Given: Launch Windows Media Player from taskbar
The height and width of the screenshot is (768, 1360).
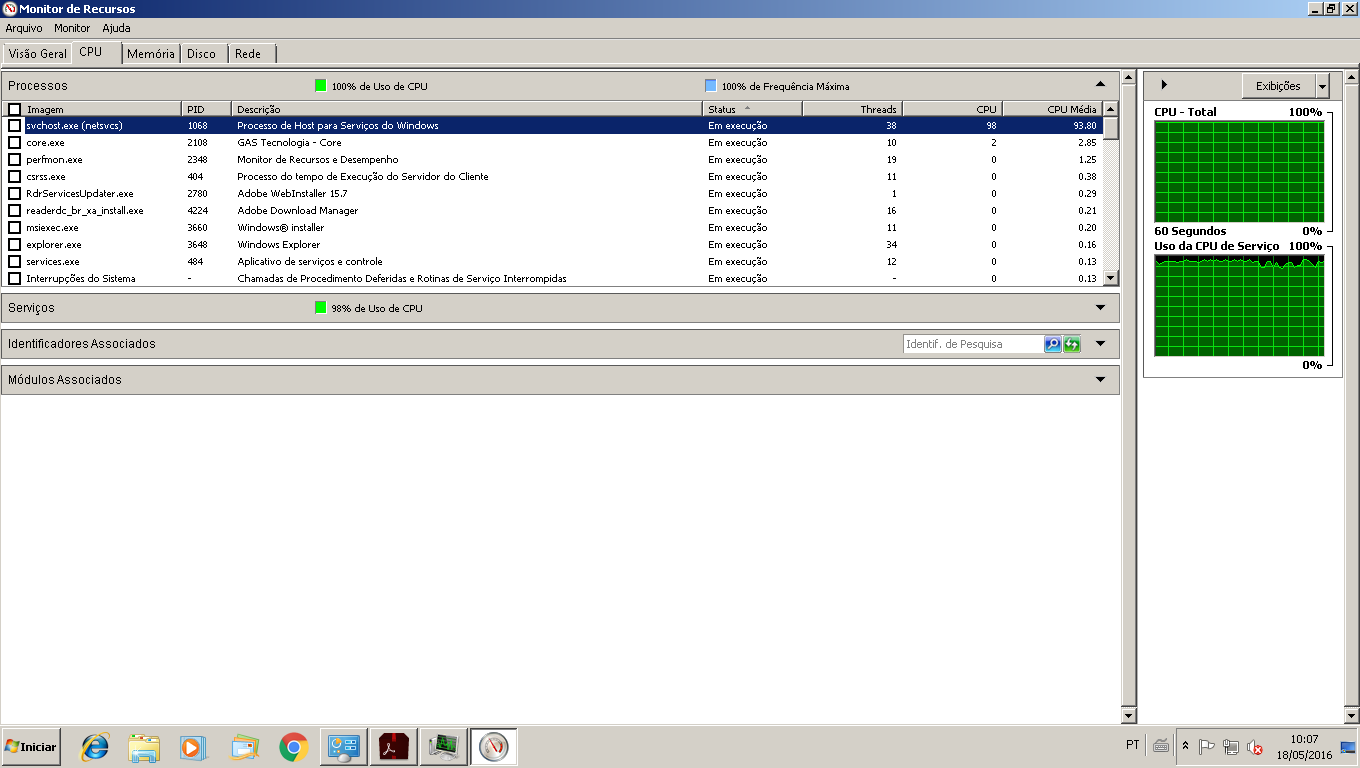Looking at the screenshot, I should click(193, 747).
